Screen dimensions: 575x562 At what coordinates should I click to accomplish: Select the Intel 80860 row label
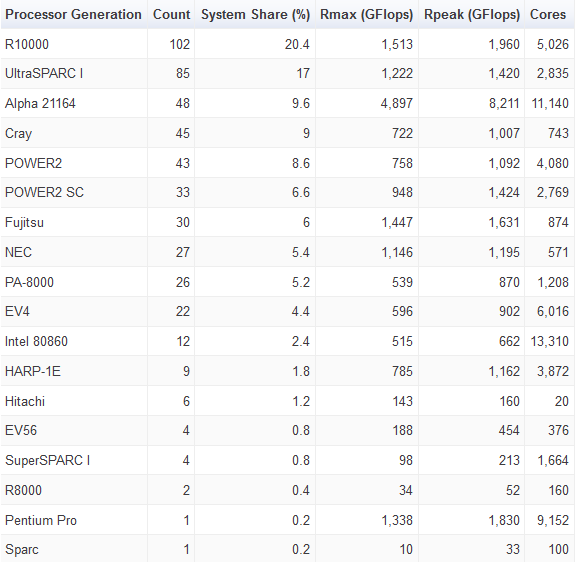coord(36,341)
